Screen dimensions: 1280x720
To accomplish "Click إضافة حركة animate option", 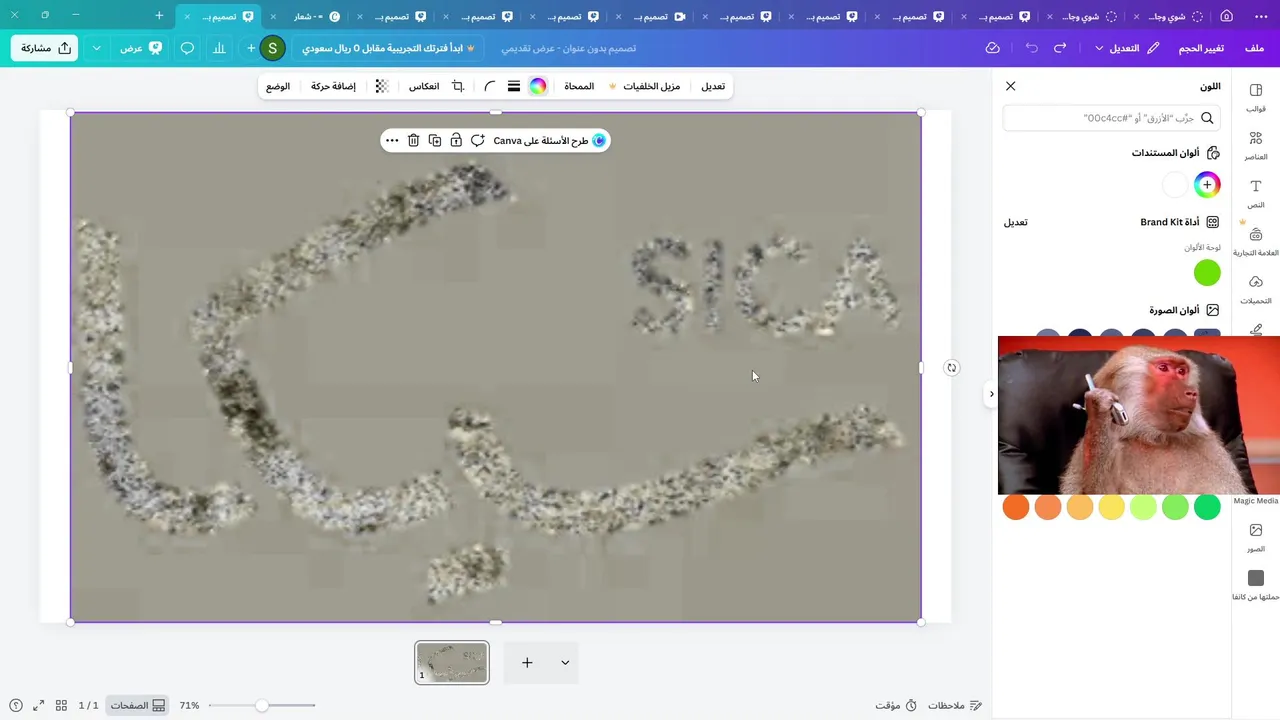I will pos(333,86).
